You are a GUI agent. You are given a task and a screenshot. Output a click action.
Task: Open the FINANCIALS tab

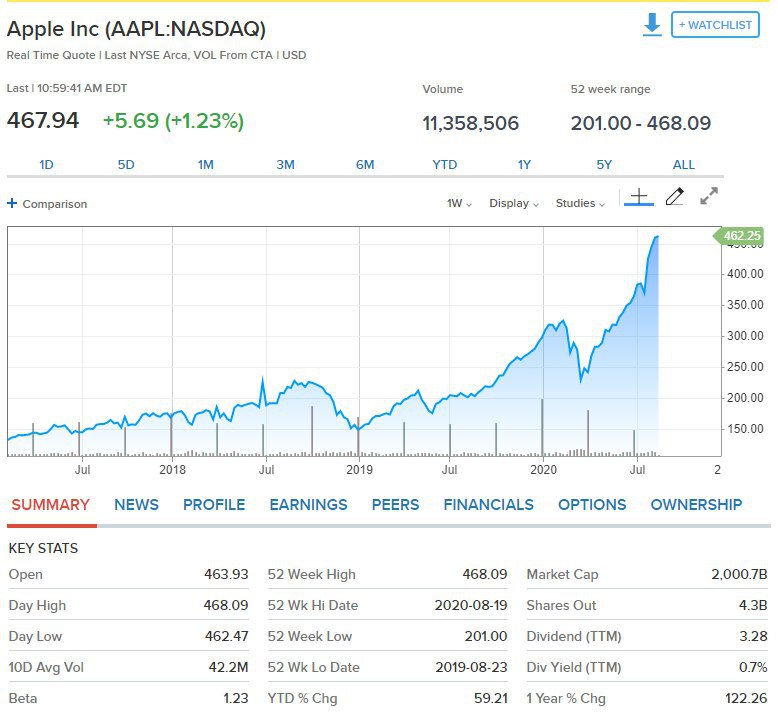[x=488, y=505]
